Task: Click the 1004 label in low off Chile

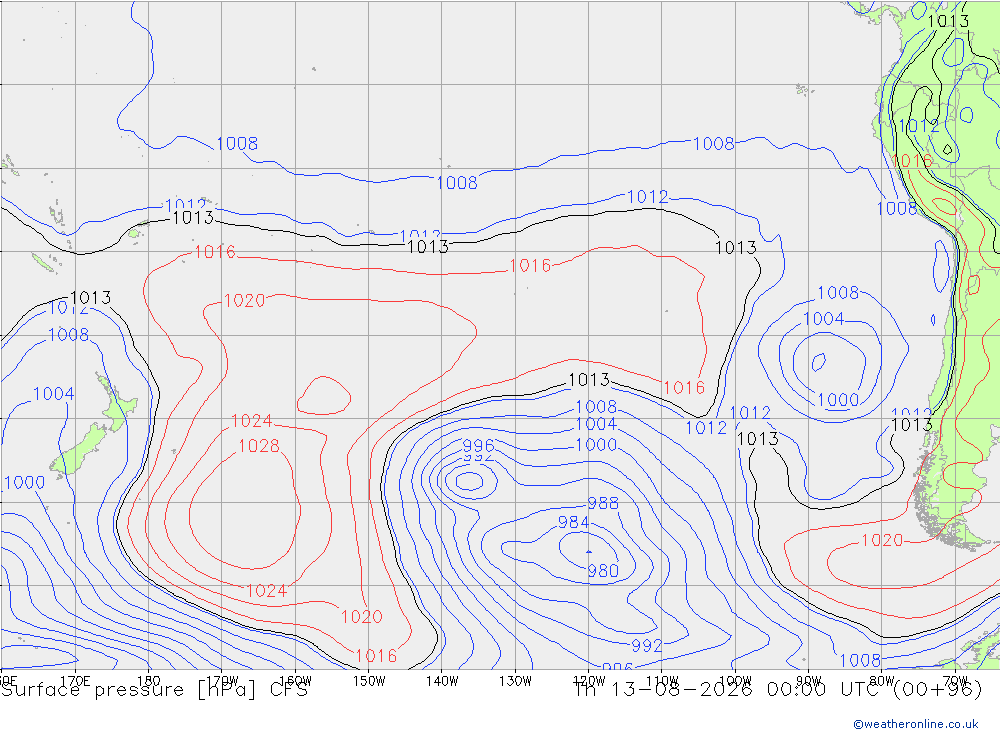Action: (x=823, y=318)
